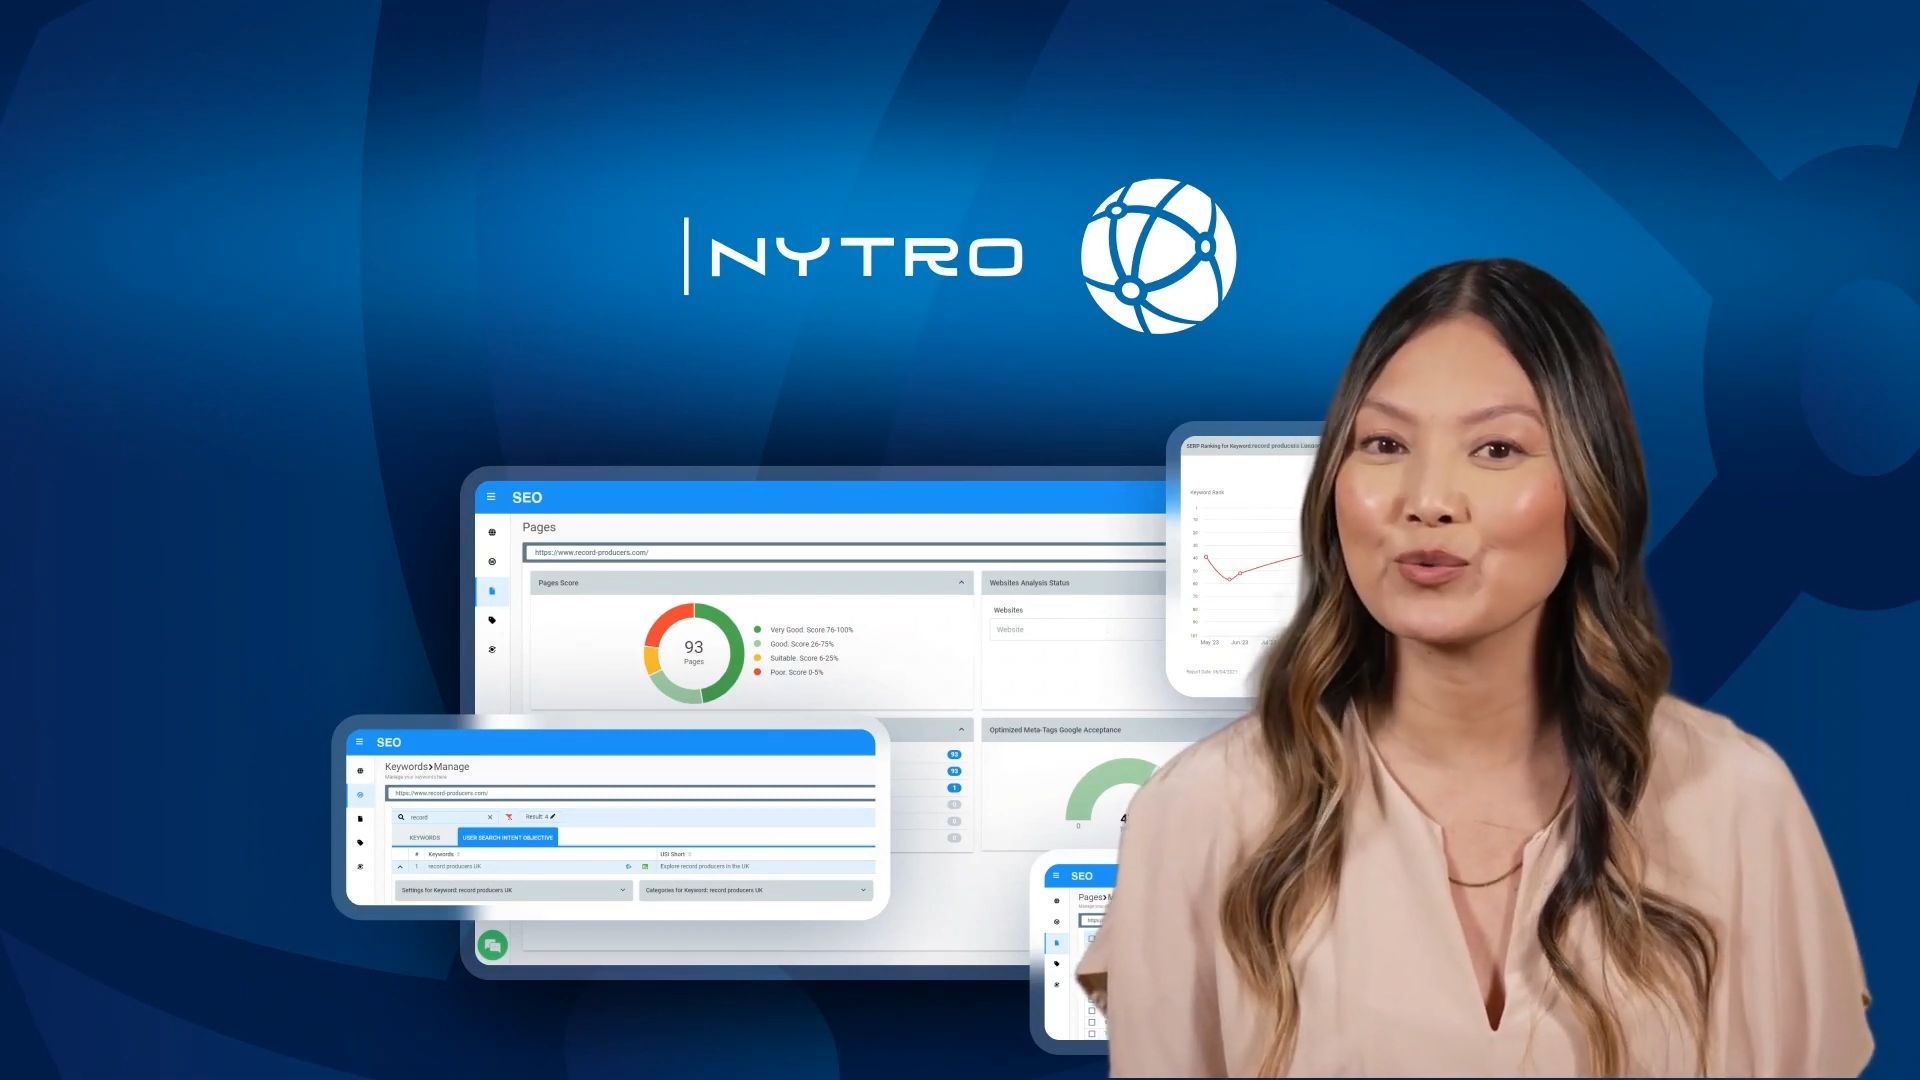The width and height of the screenshot is (1920, 1080).
Task: Click red Poor legend dot
Action: tap(757, 672)
